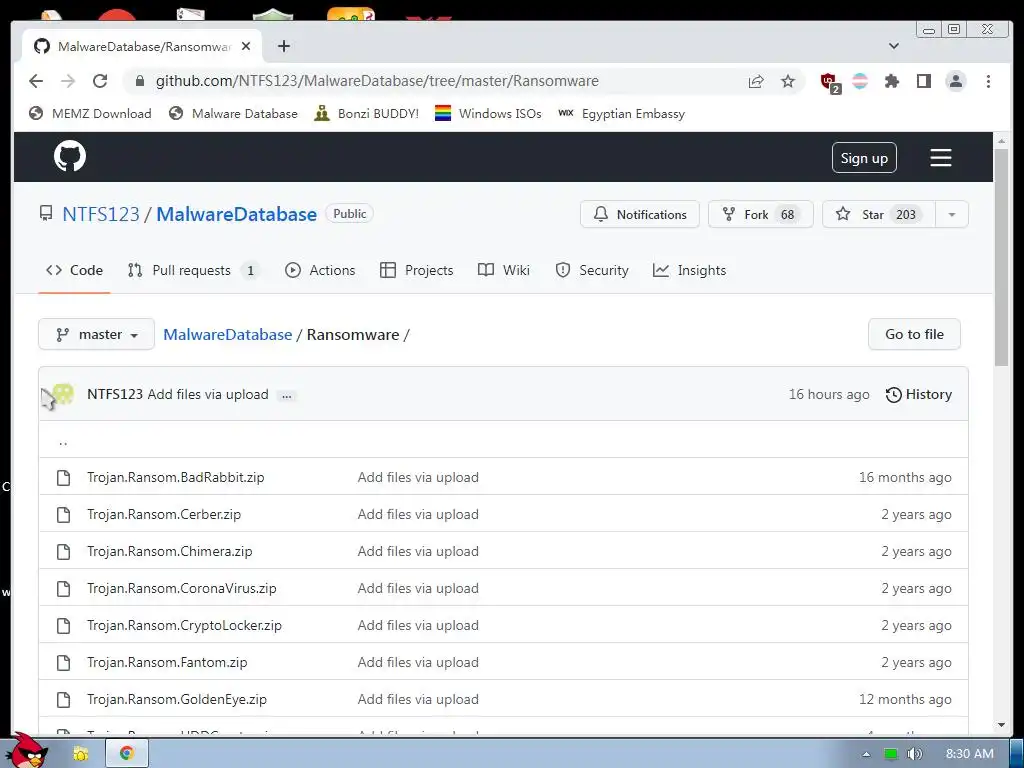1024x768 pixels.
Task: Open the Extensions puzzle piece menu
Action: 891,81
